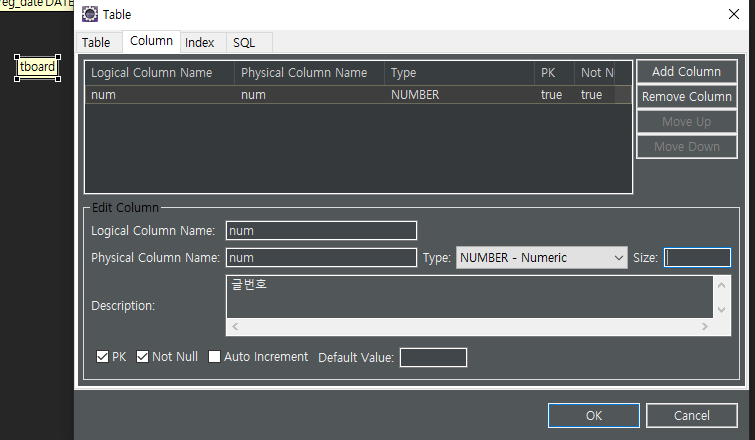The width and height of the screenshot is (755, 440).
Task: Click the num logical name cell in table
Action: 159,95
